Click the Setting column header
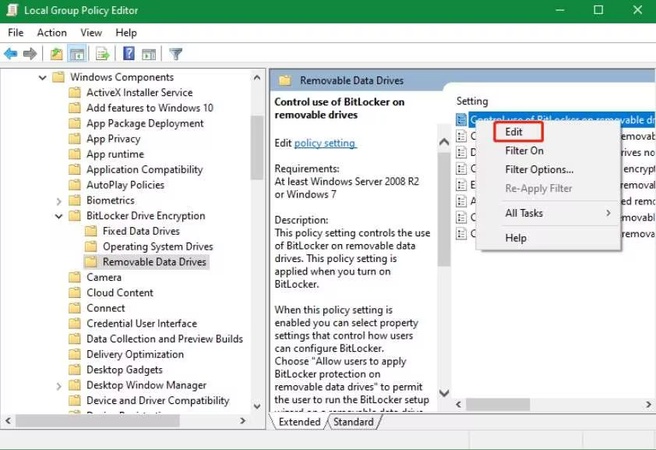 click(x=472, y=101)
